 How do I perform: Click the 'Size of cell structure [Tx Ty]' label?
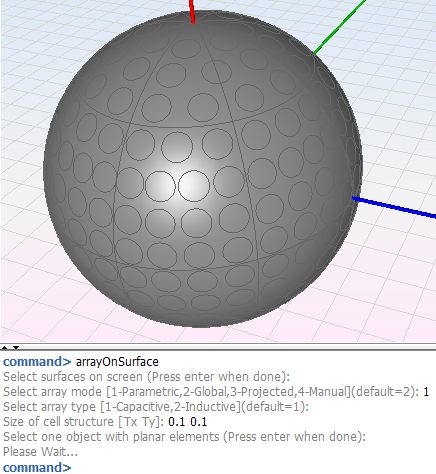point(83,422)
